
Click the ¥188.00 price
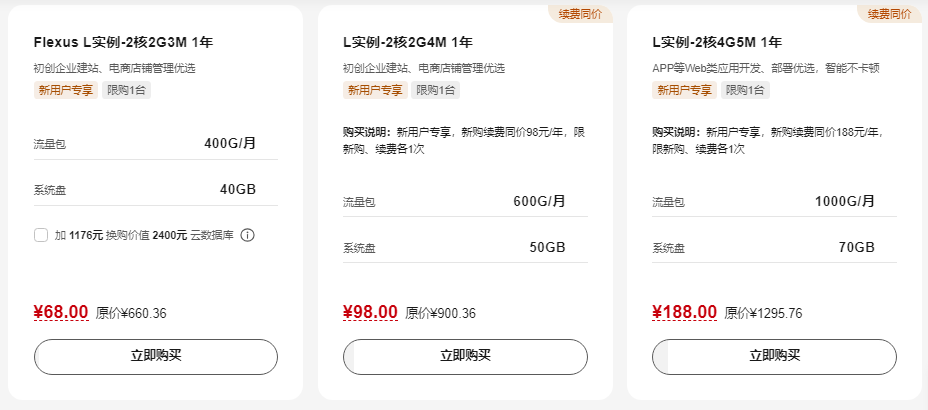coord(684,312)
